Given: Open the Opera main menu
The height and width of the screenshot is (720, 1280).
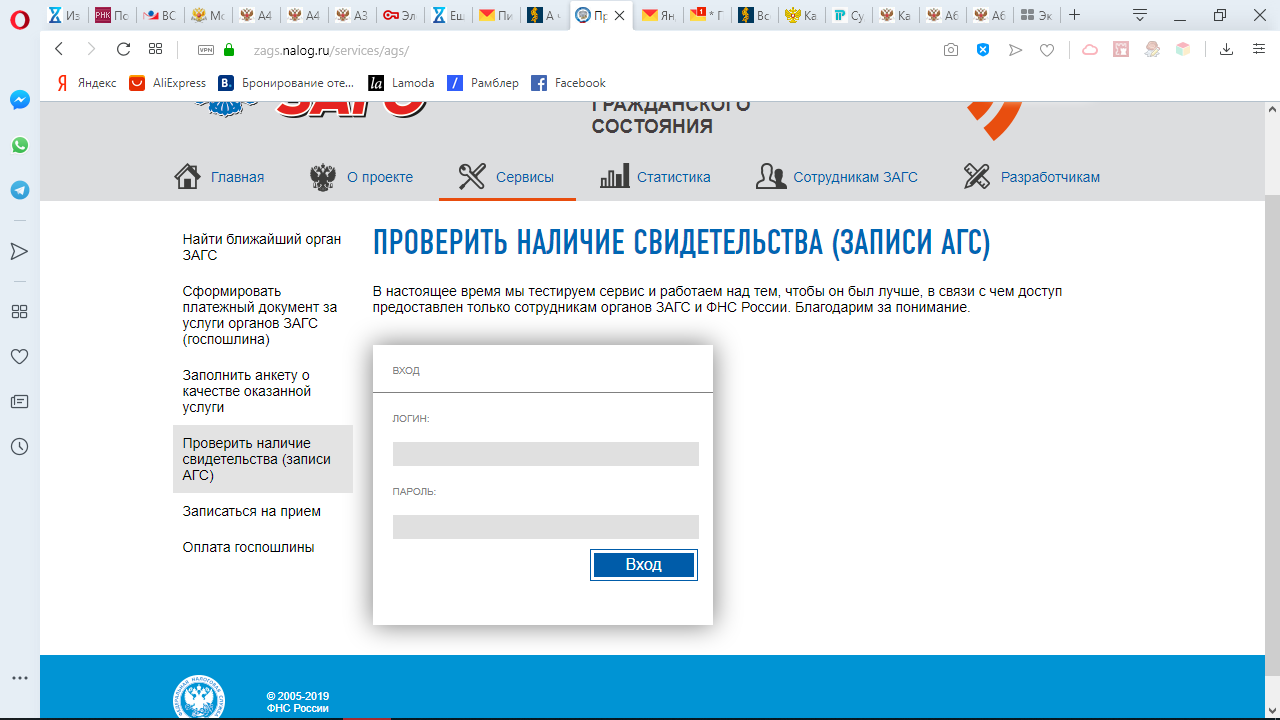Looking at the screenshot, I should tap(19, 17).
